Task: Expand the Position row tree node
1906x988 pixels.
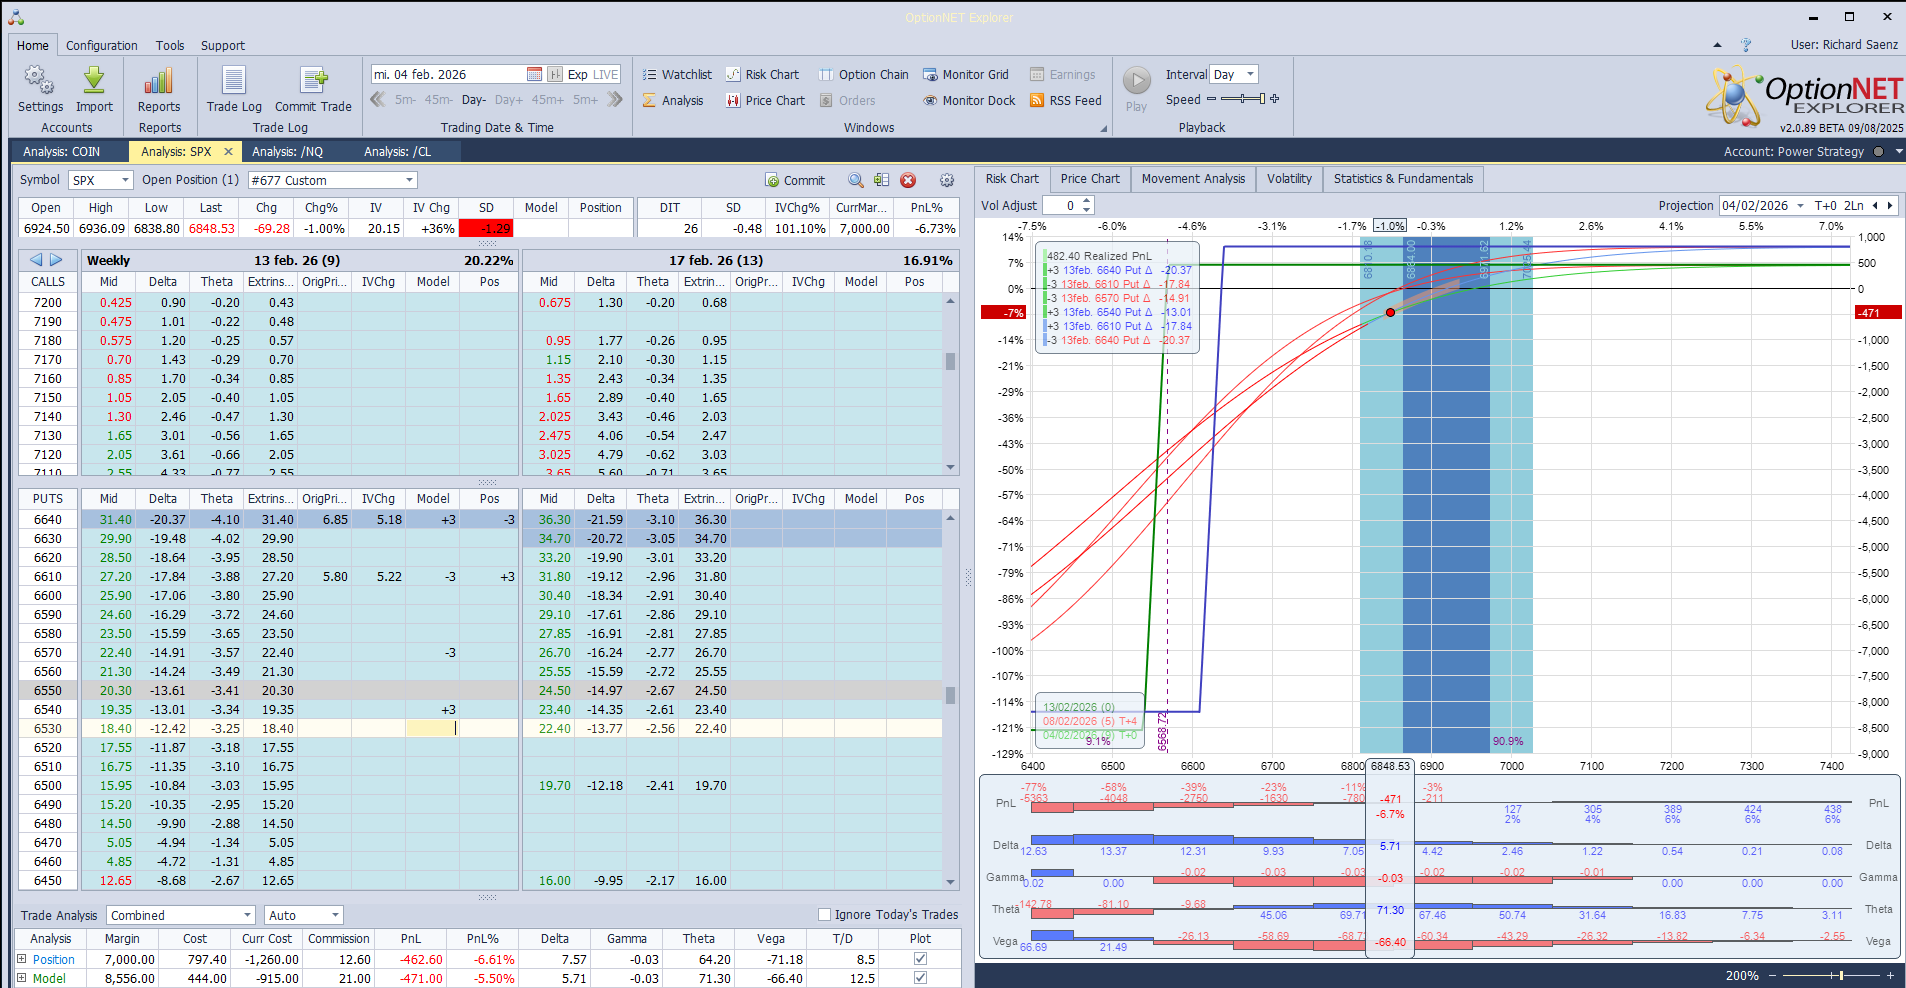Action: [22, 959]
